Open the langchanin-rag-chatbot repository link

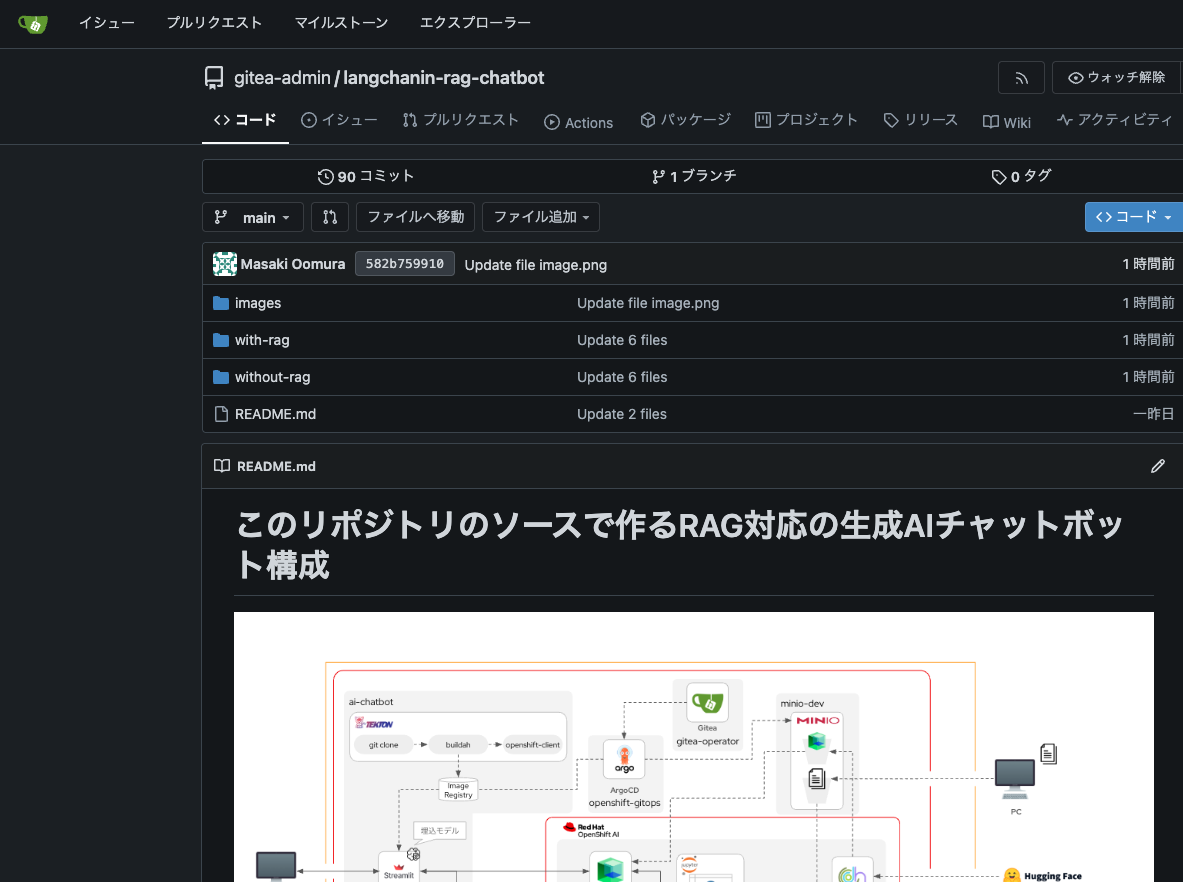point(444,78)
